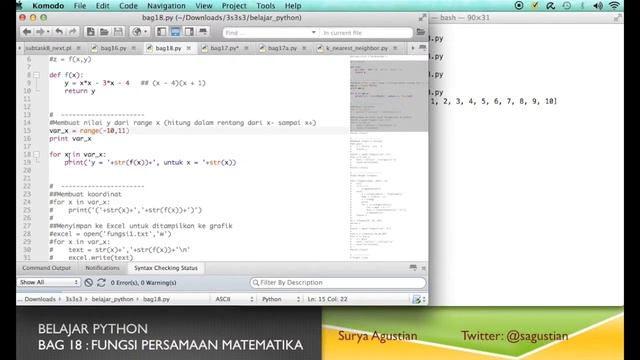Open the Code menu
This screenshot has height=360, width=640.
tap(128, 6)
